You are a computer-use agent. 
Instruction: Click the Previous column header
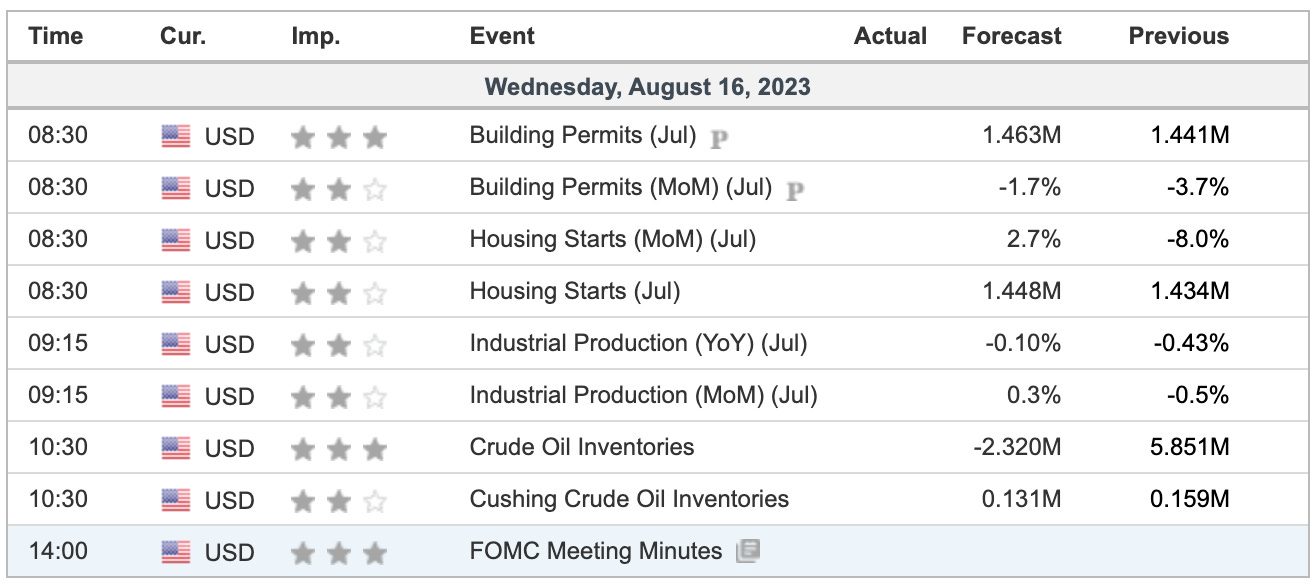click(x=1179, y=36)
